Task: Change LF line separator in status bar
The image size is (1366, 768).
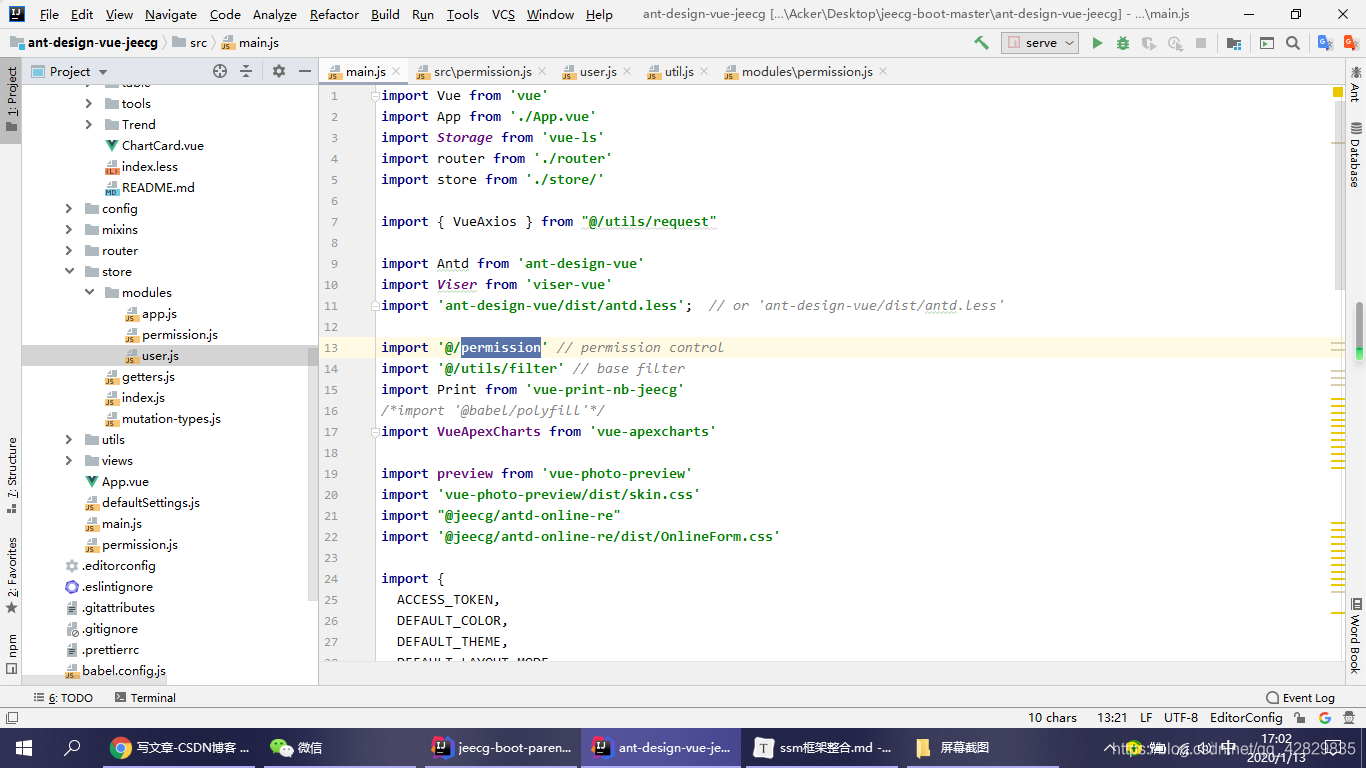Action: (1146, 717)
